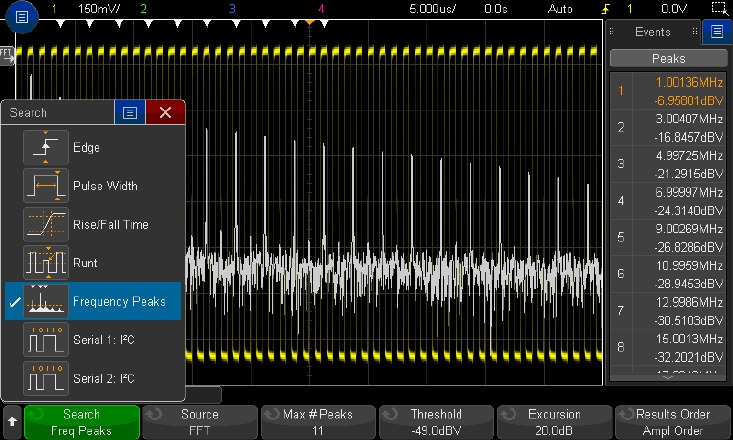Open the Search popup menu icon
Image resolution: width=733 pixels, height=440 pixels.
[129, 112]
